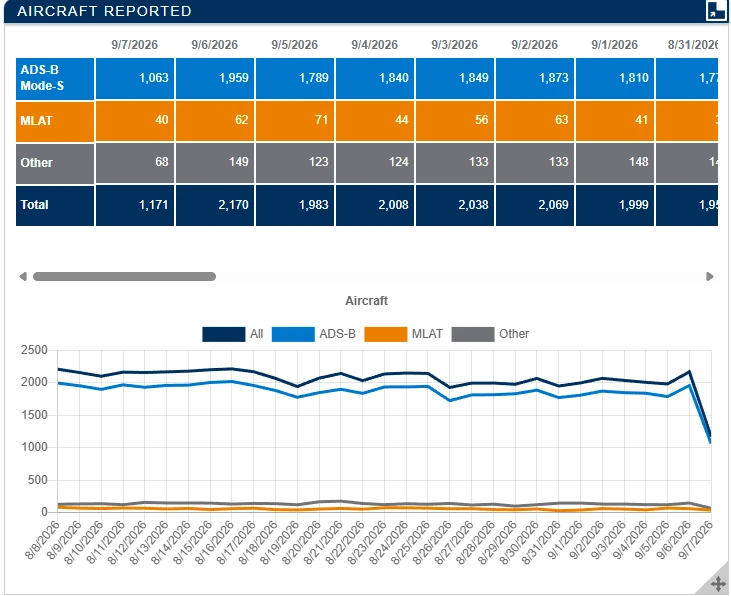Click the horizontal scrollbar thumb under the table
The width and height of the screenshot is (731, 596).
click(x=124, y=277)
